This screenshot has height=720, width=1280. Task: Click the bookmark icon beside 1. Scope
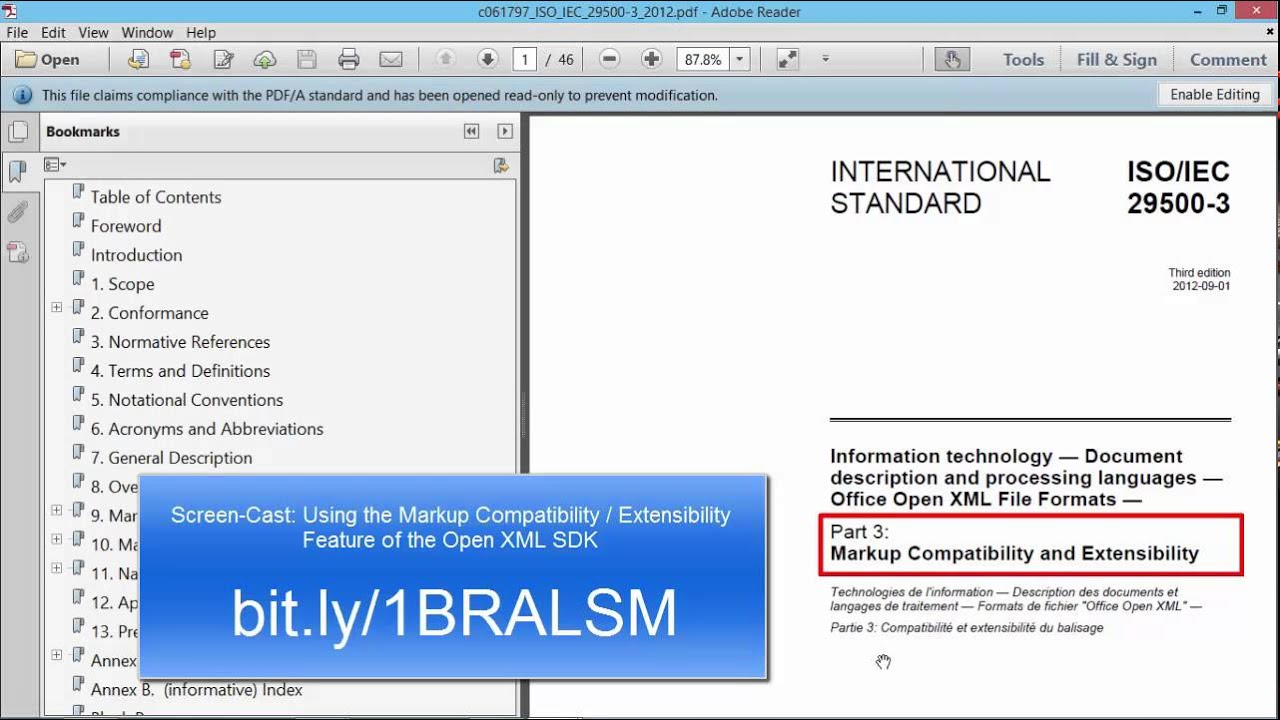78,278
